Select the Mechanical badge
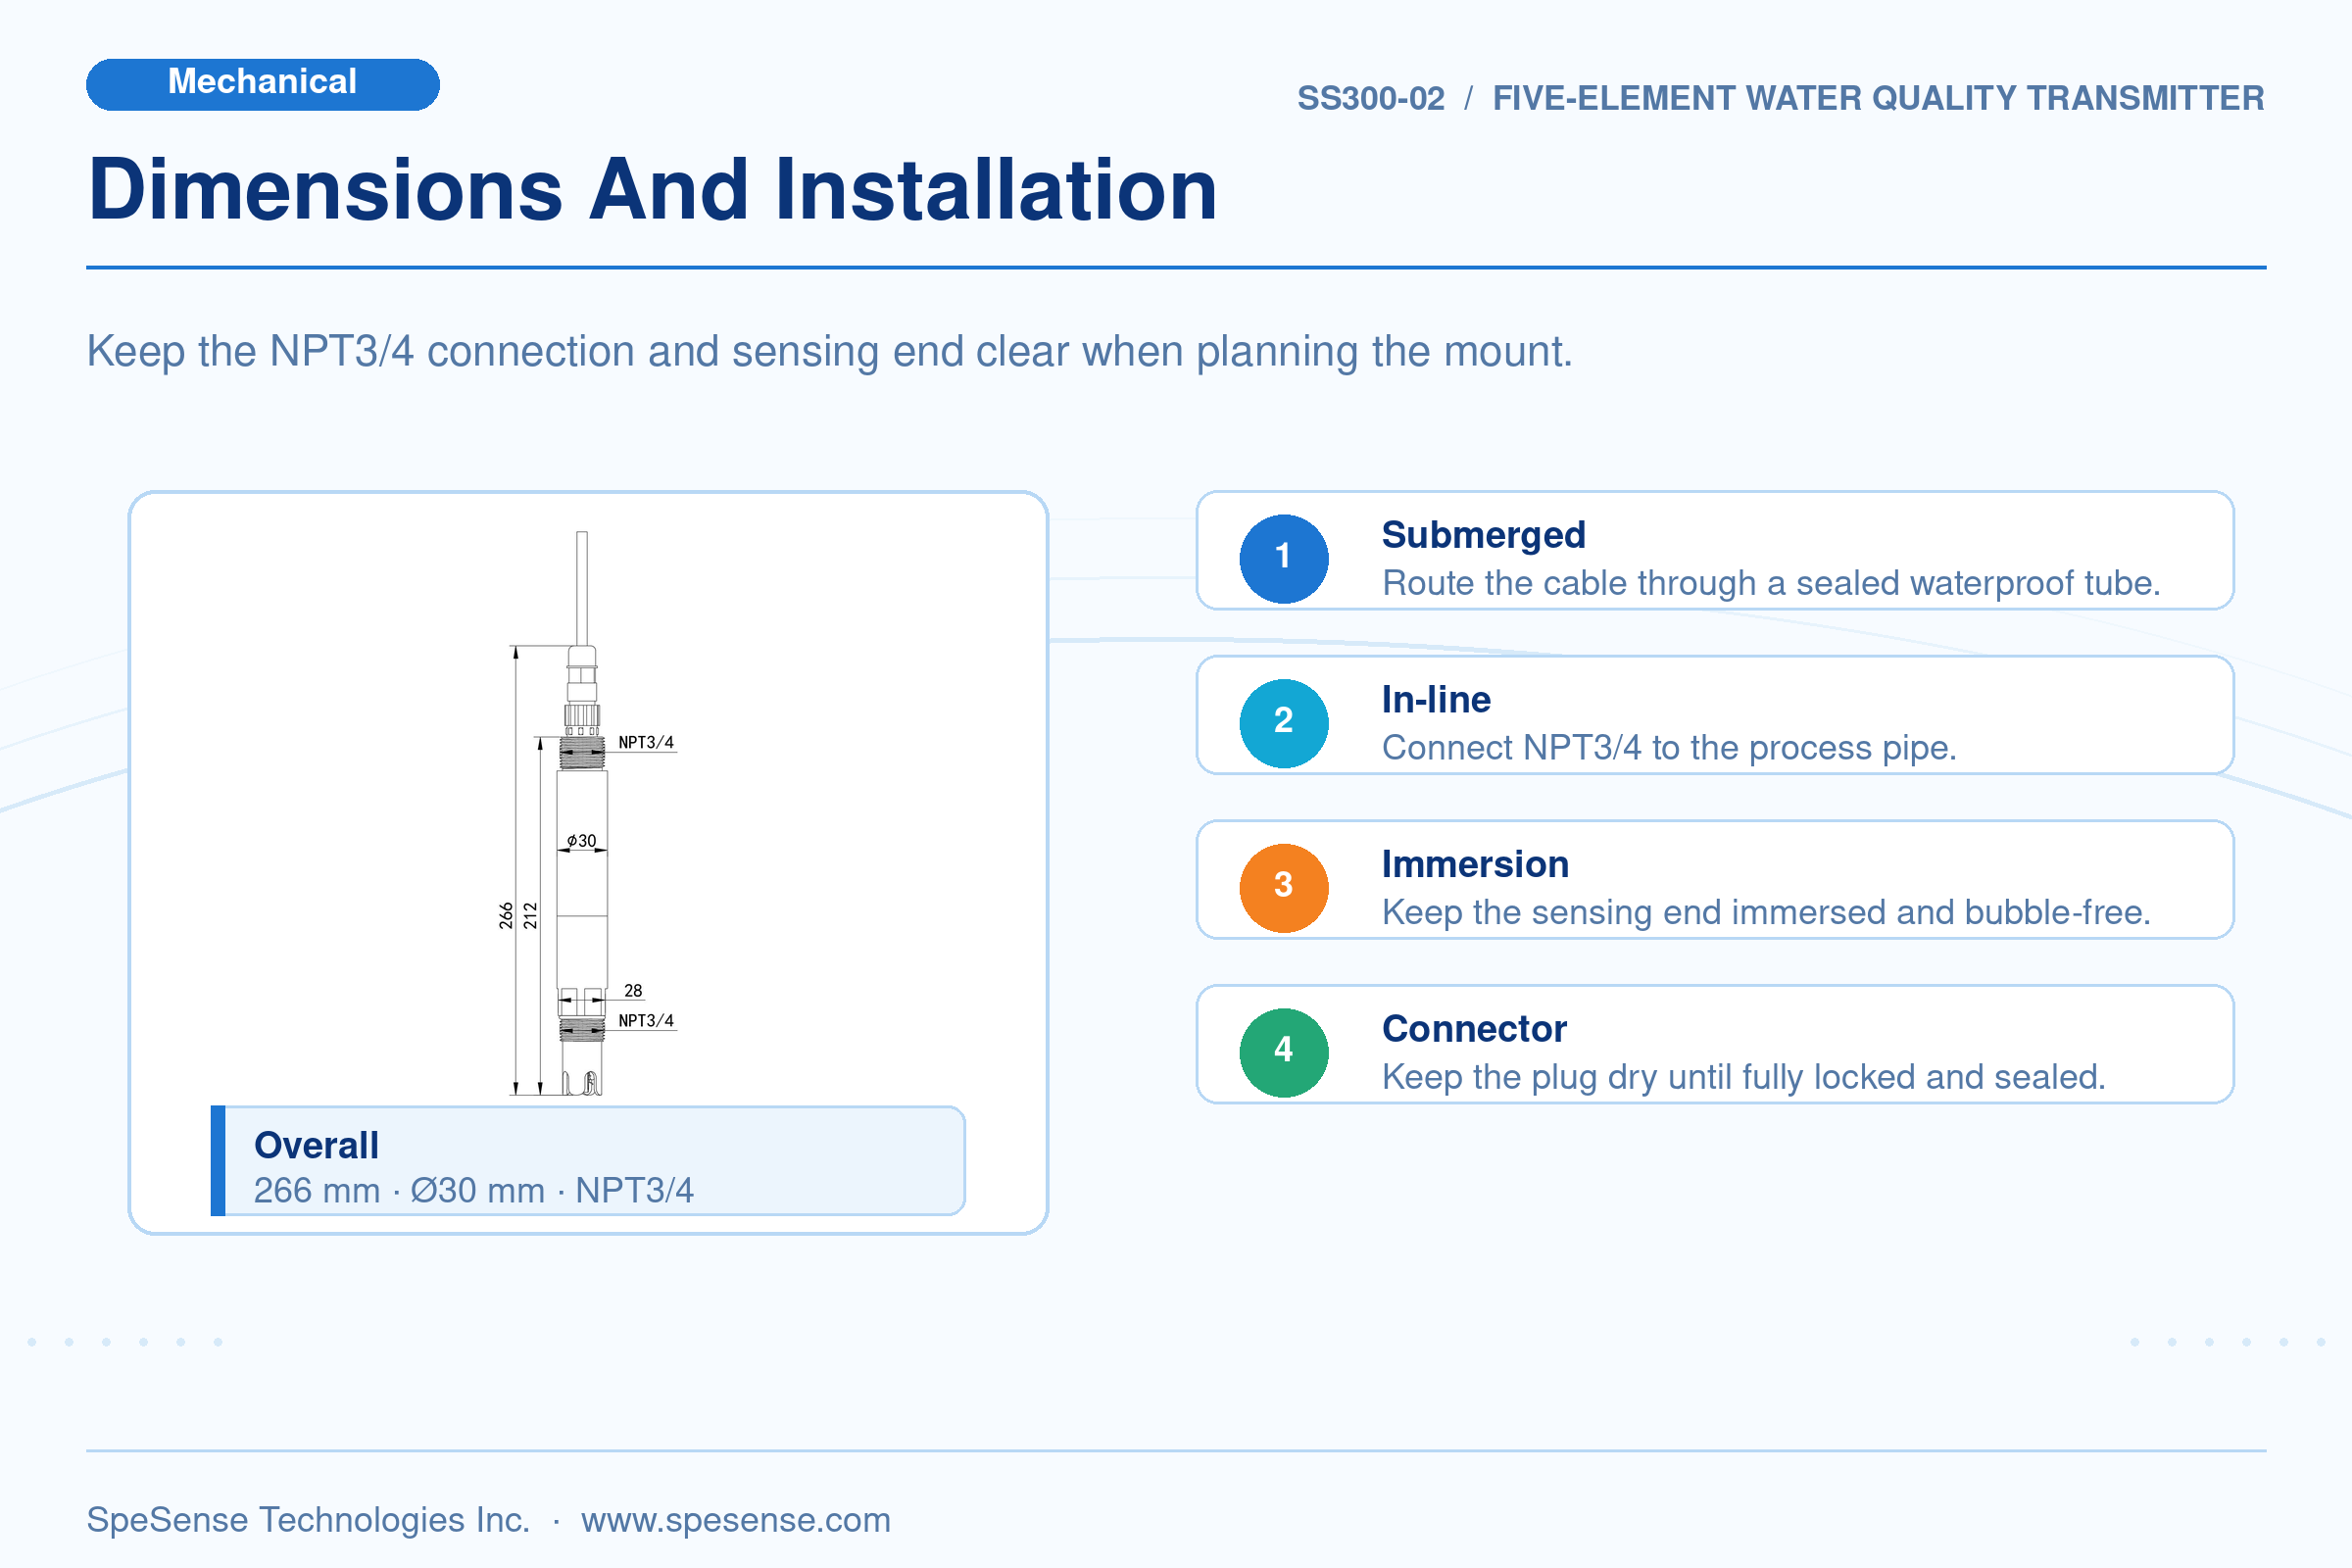Image resolution: width=2352 pixels, height=1568 pixels. [263, 84]
